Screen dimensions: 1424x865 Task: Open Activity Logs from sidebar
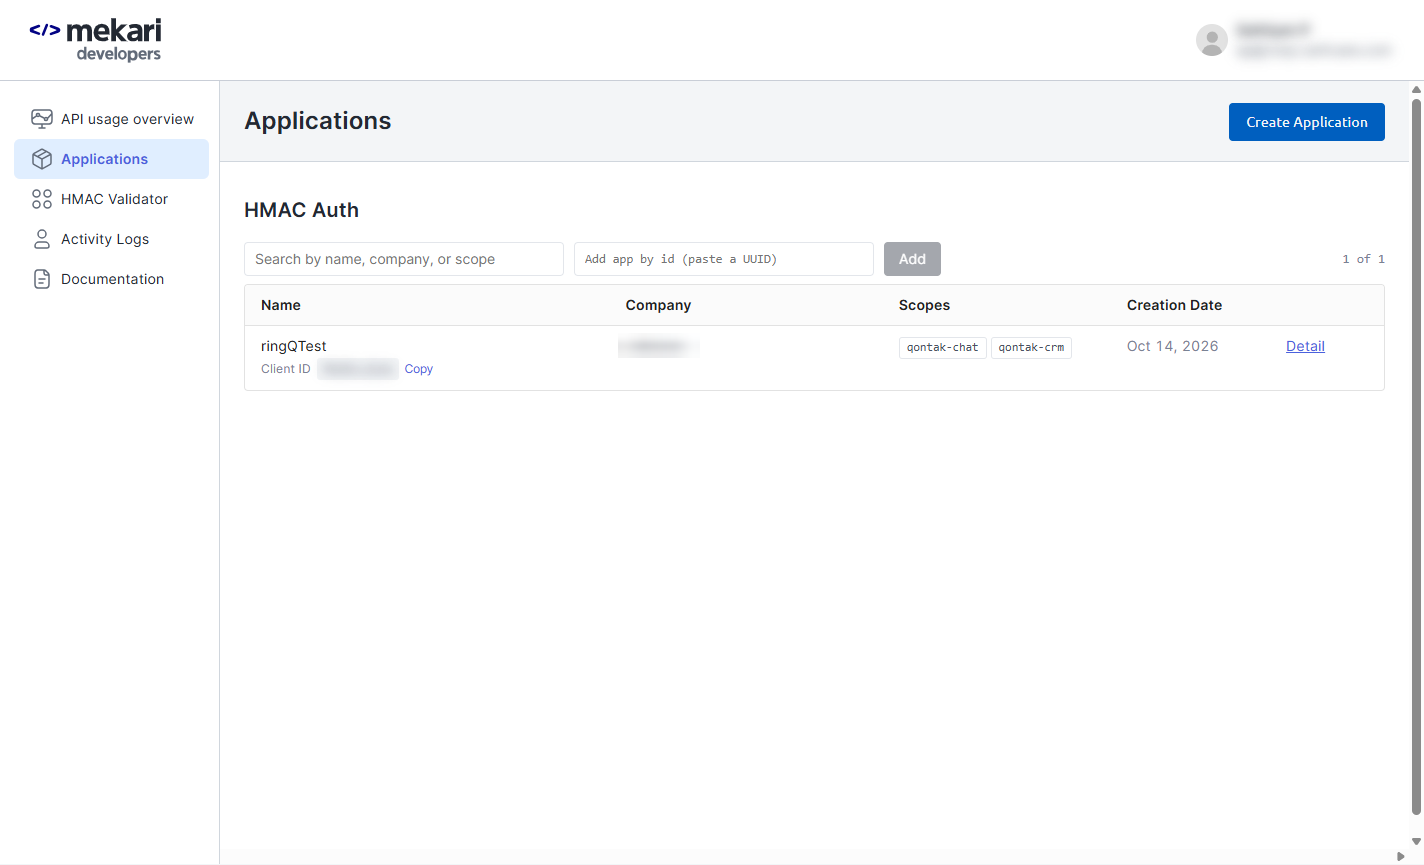click(x=112, y=239)
